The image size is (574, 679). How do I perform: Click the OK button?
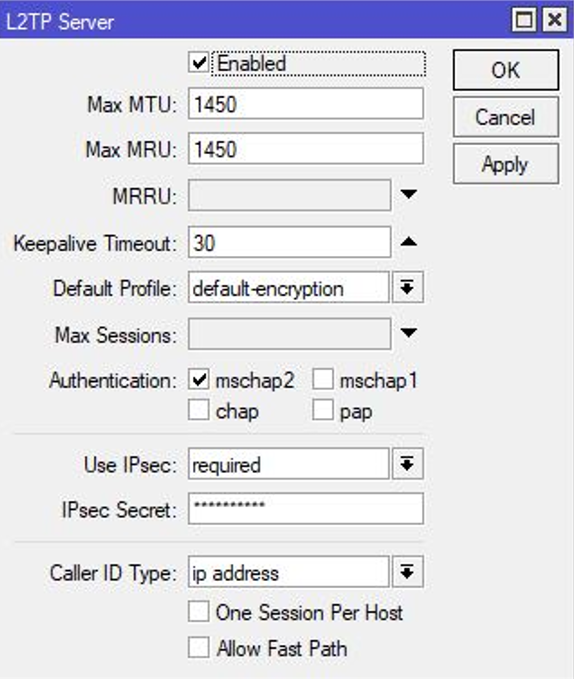tap(506, 70)
